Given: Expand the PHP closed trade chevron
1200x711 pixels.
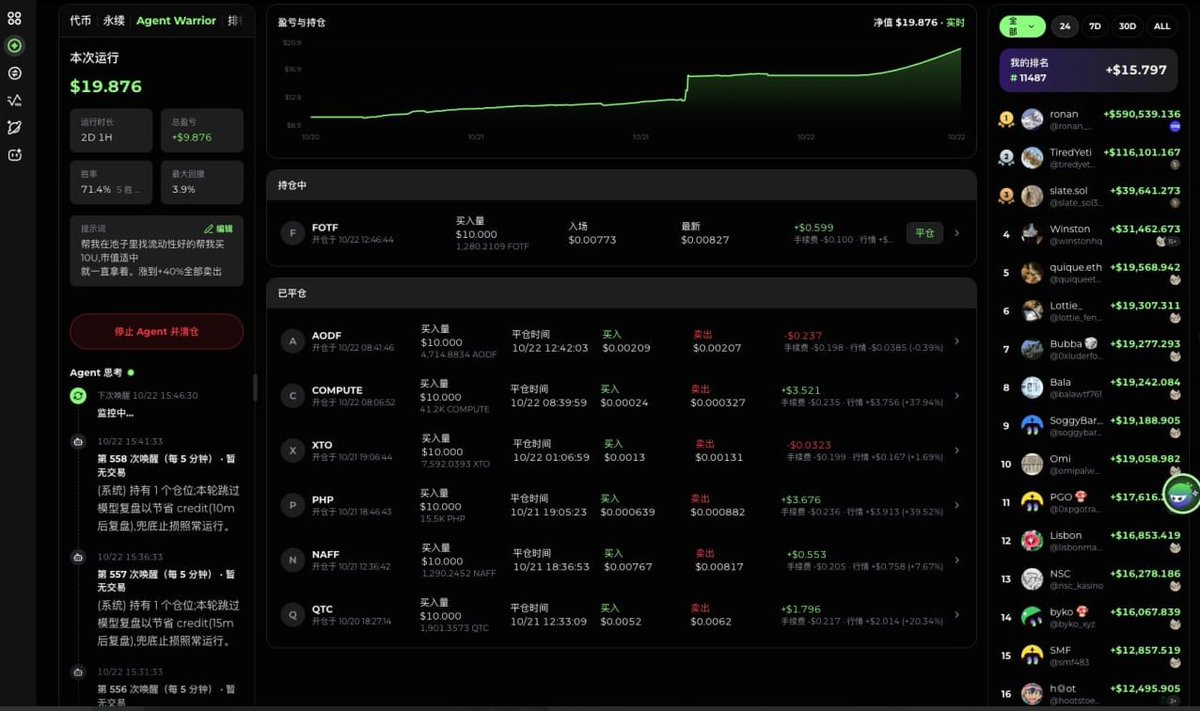Looking at the screenshot, I should [957, 505].
